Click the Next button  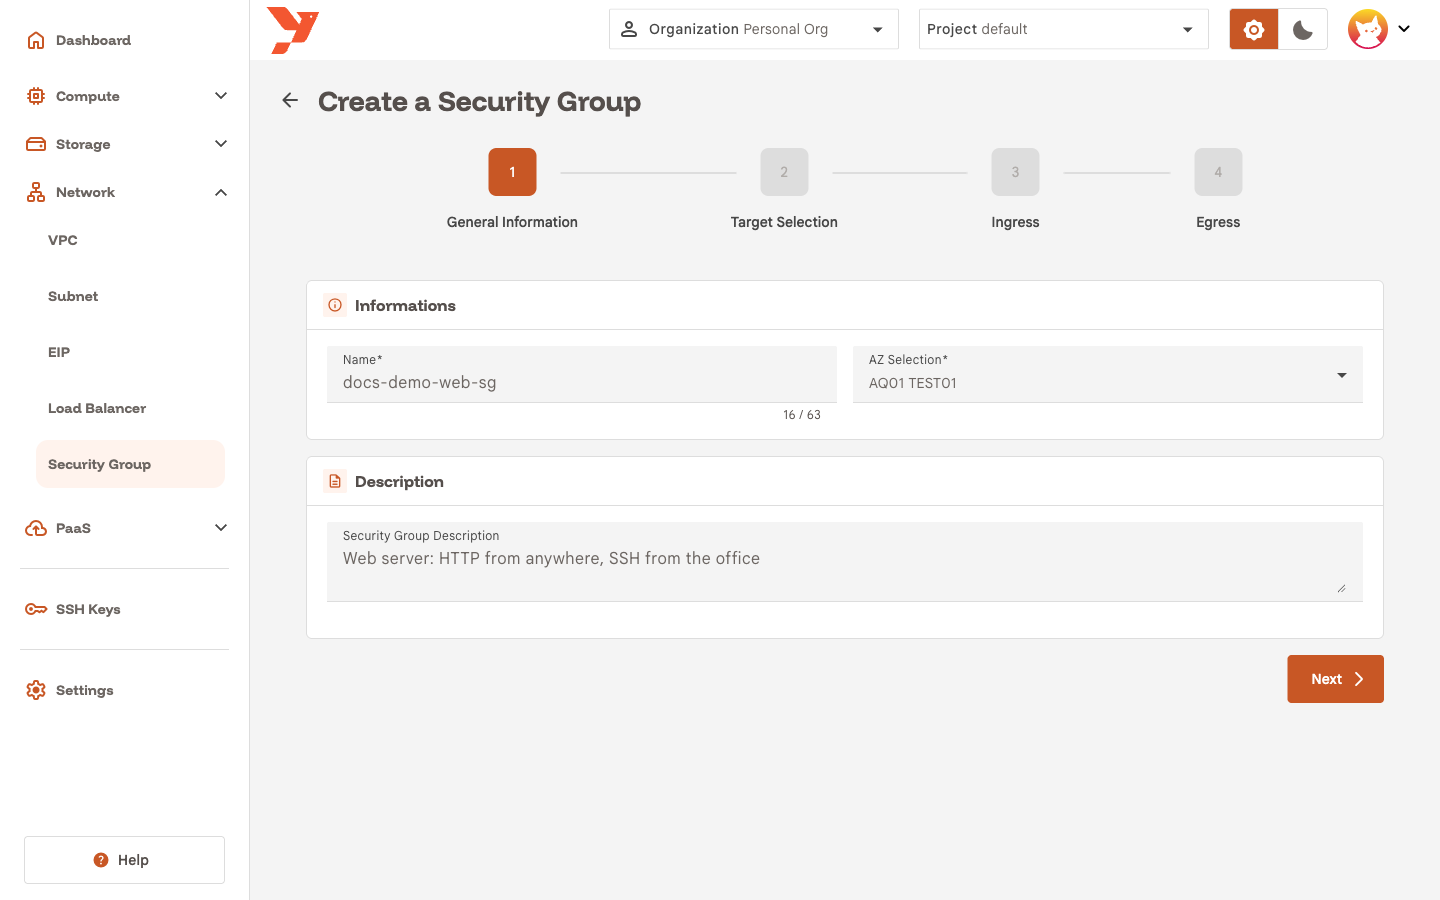(x=1335, y=679)
